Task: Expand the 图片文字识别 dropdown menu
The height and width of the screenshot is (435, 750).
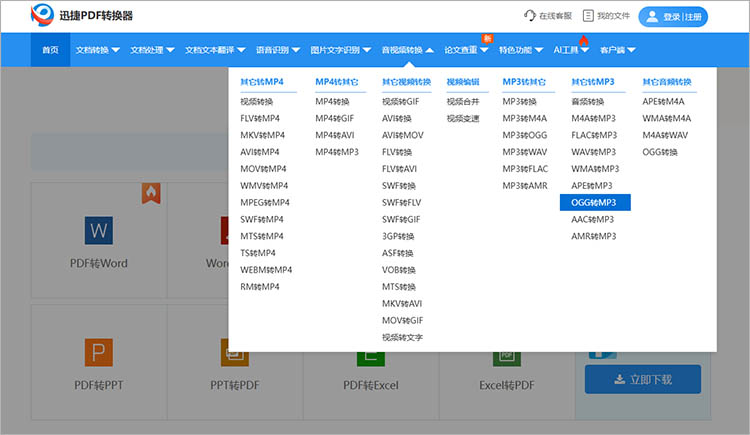Action: pyautogui.click(x=341, y=50)
